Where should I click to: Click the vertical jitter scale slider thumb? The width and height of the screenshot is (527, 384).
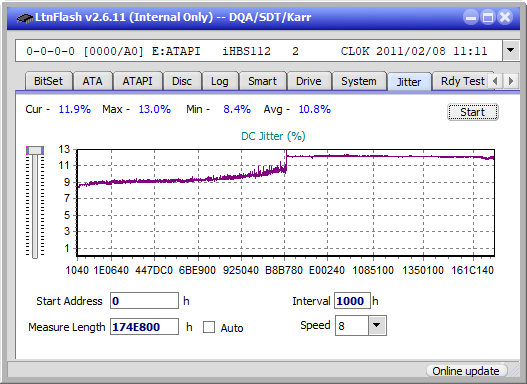tap(35, 150)
